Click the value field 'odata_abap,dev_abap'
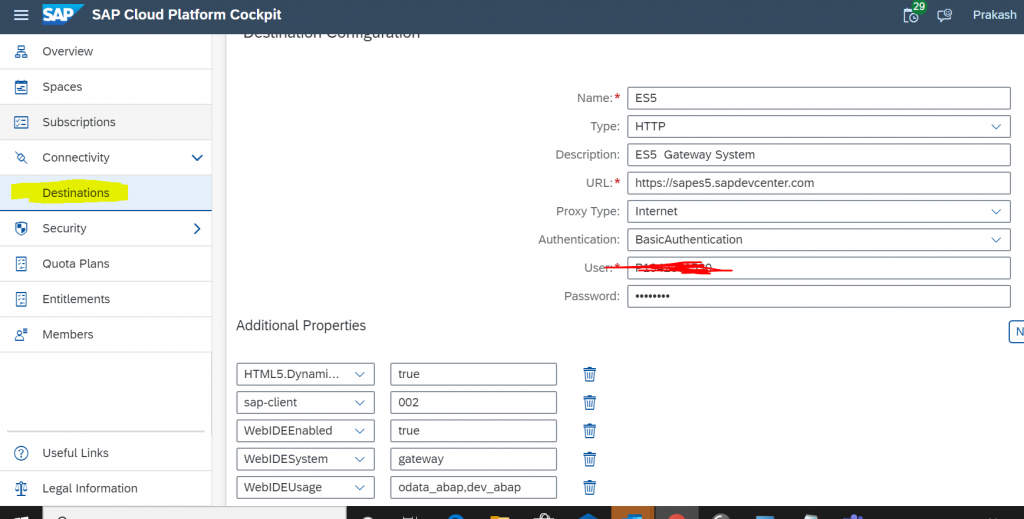The height and width of the screenshot is (519, 1024). point(473,487)
